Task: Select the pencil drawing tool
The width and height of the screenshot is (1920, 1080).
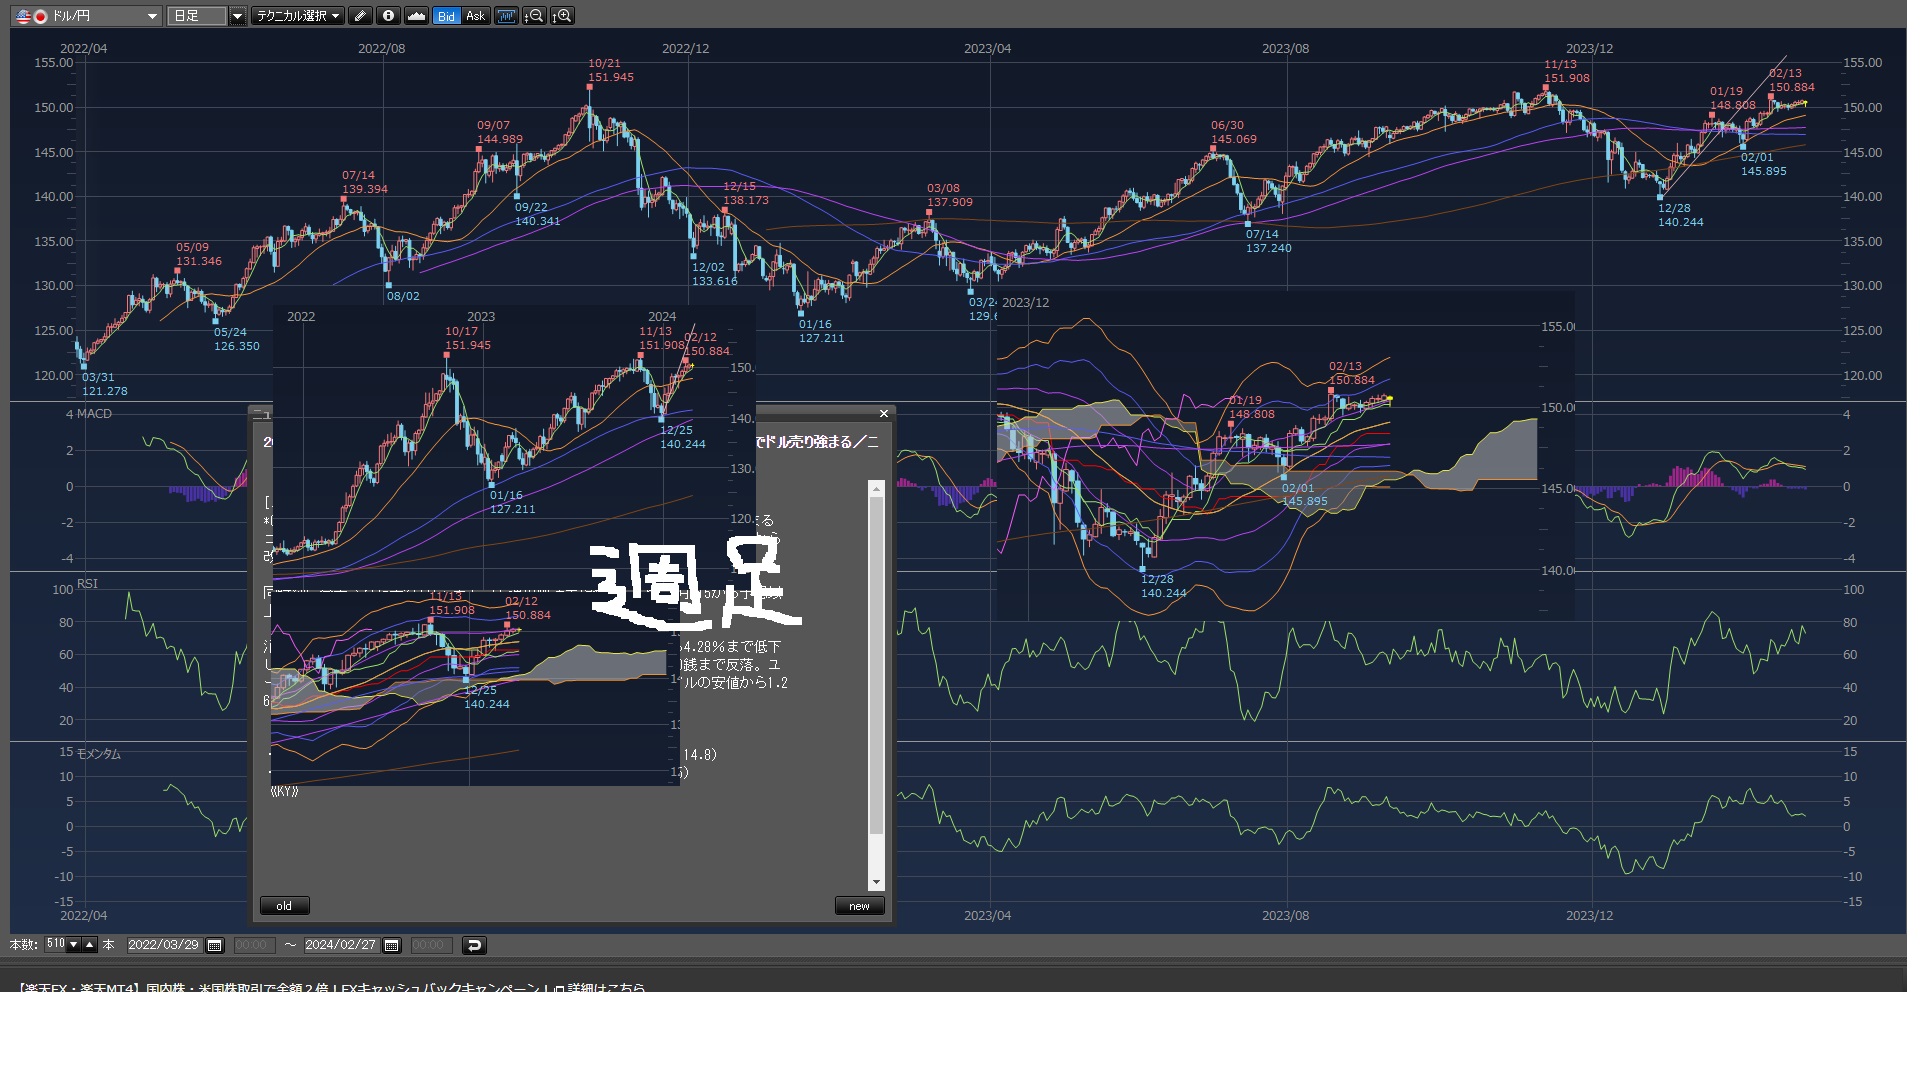Action: [x=360, y=16]
